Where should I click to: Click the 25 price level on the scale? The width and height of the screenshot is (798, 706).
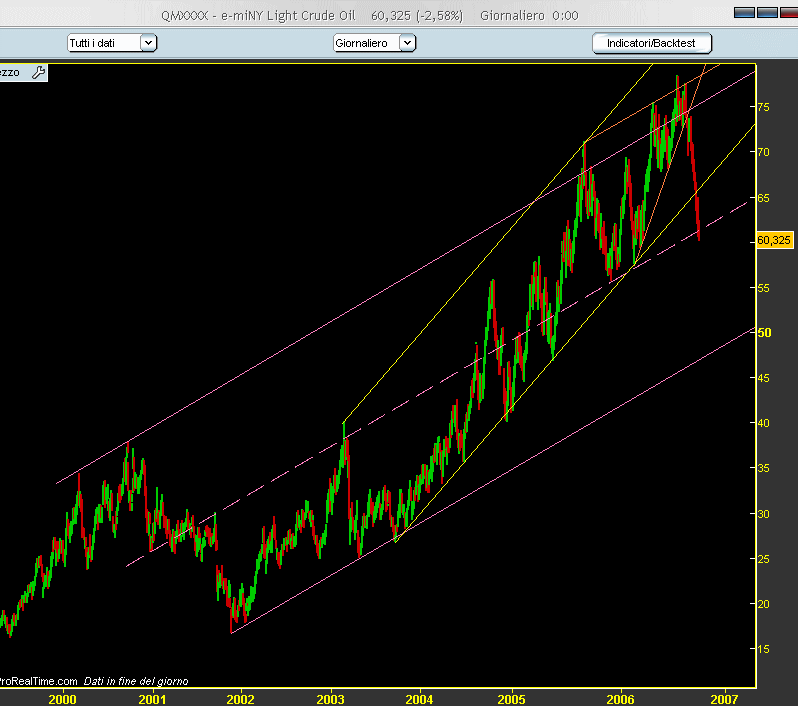pyautogui.click(x=763, y=559)
